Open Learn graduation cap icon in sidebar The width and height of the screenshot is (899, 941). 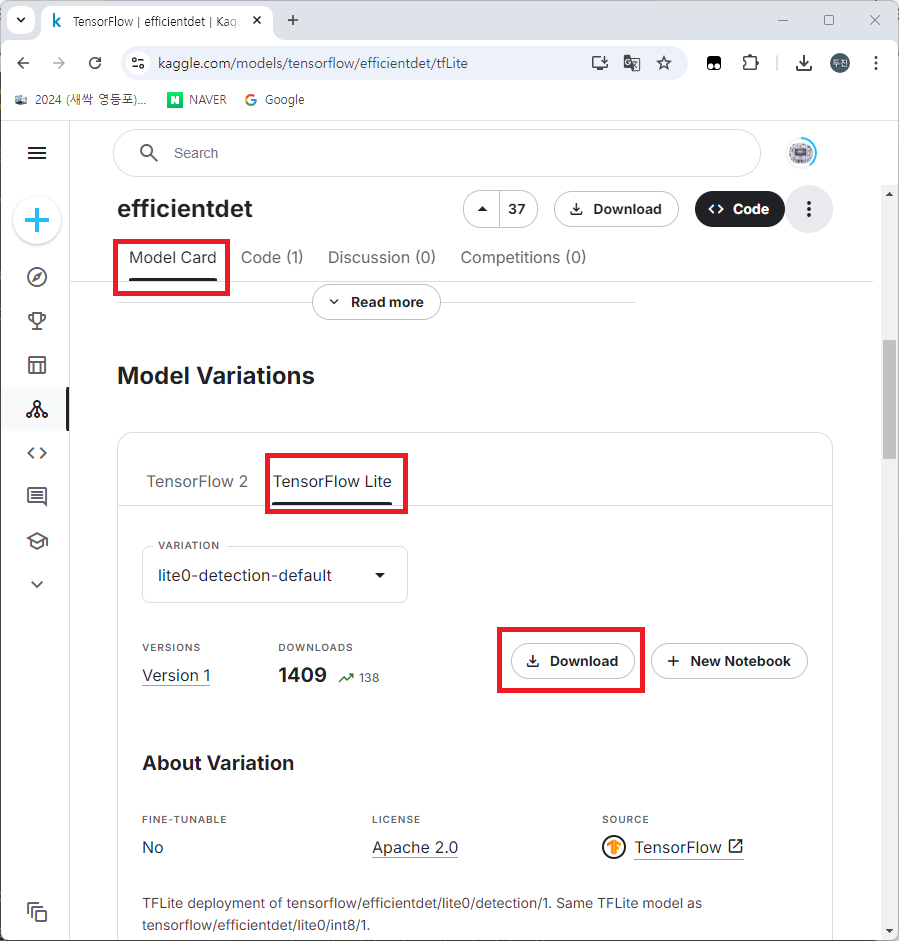click(x=37, y=541)
